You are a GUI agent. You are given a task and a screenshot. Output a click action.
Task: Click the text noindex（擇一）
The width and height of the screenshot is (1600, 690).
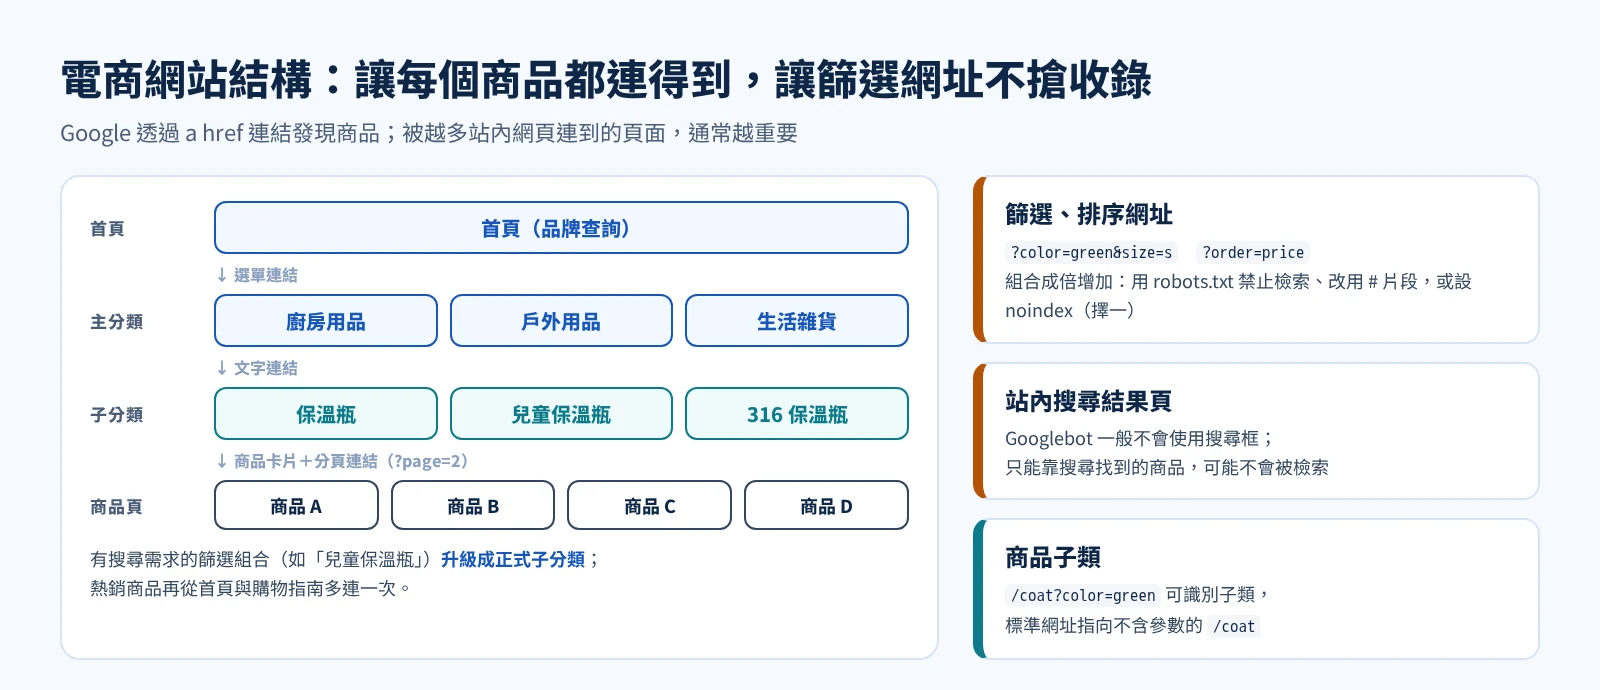click(1073, 310)
